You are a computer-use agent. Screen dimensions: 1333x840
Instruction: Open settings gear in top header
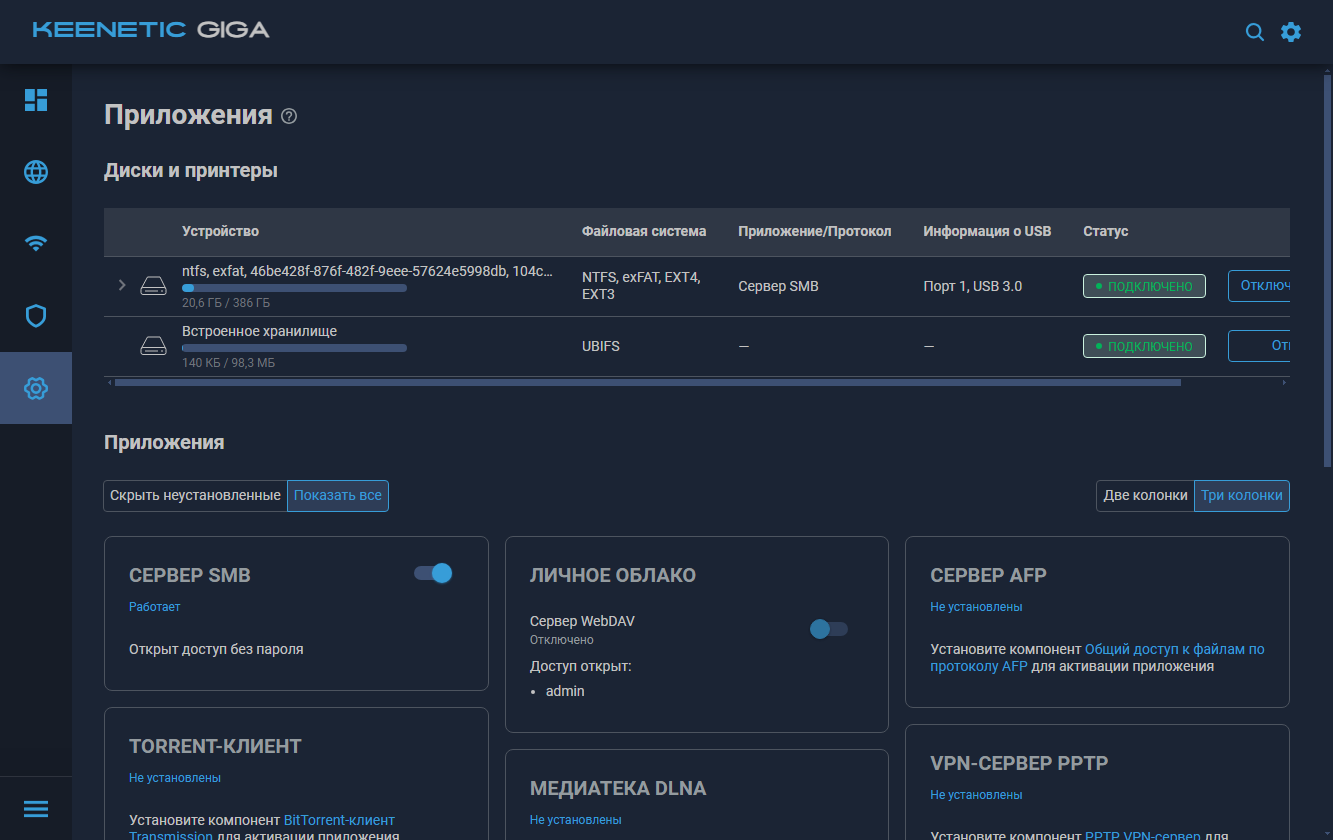pyautogui.click(x=1291, y=32)
